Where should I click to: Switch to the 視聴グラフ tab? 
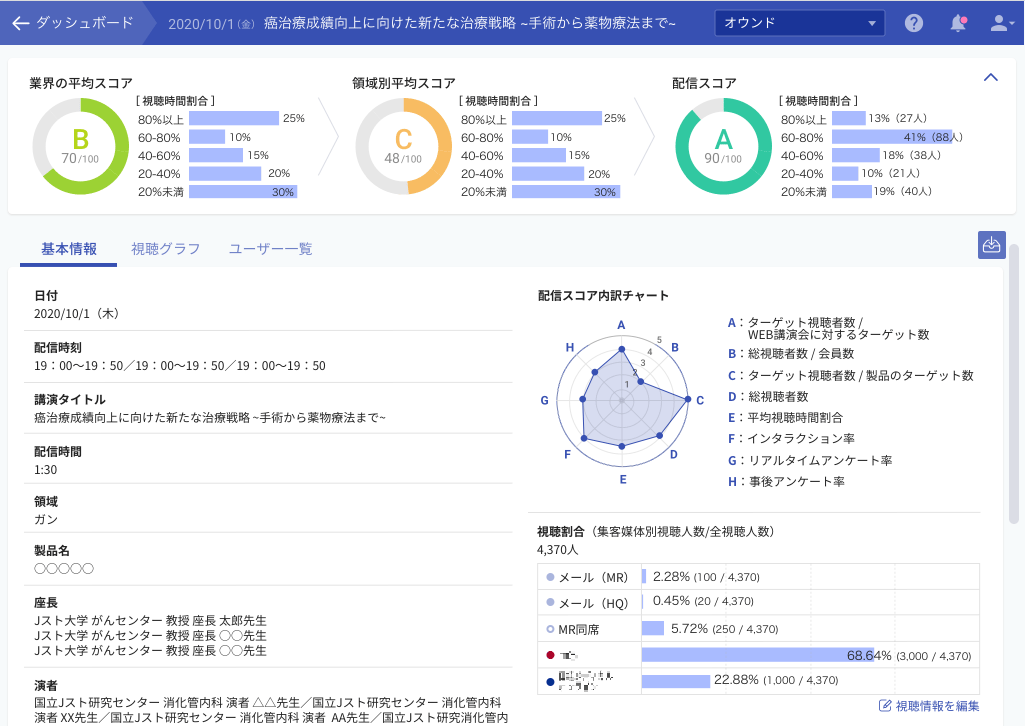[x=166, y=249]
